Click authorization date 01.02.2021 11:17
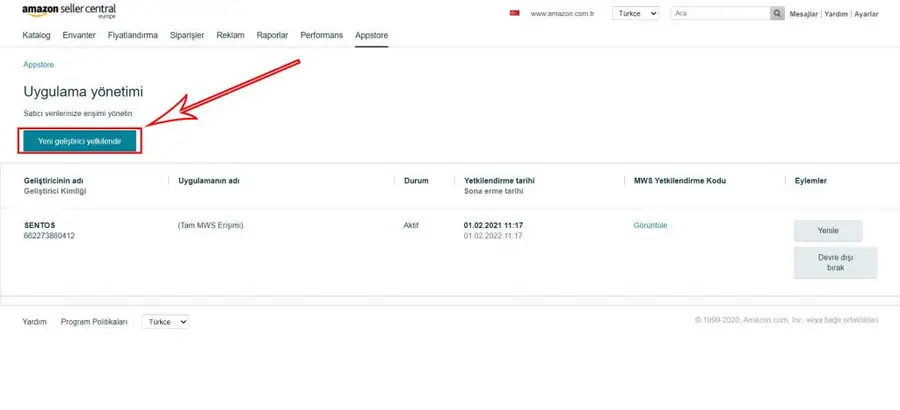 pyautogui.click(x=493, y=226)
